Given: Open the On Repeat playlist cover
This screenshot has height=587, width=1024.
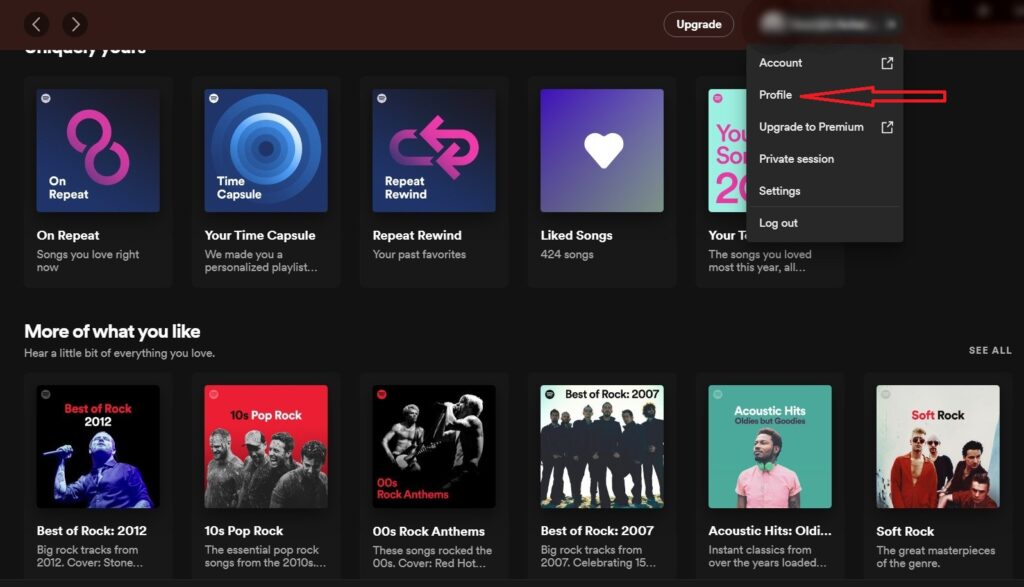Looking at the screenshot, I should tap(98, 151).
